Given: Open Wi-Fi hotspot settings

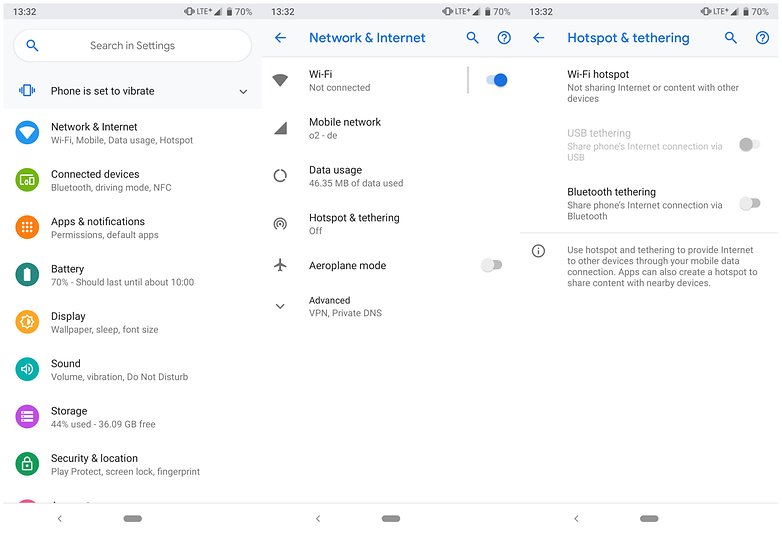Looking at the screenshot, I should (x=649, y=86).
